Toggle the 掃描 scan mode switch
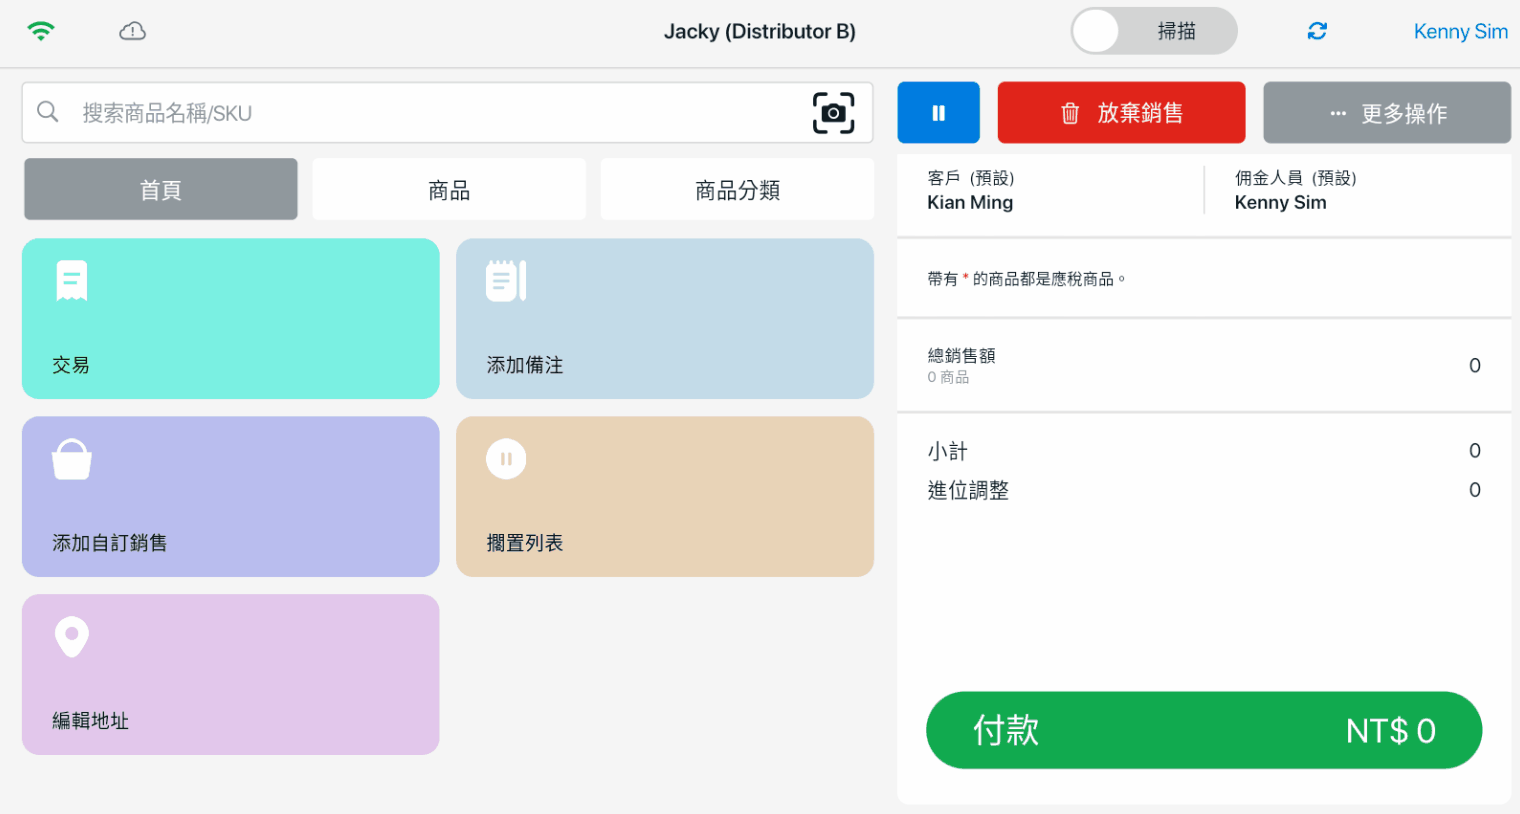Screen dimensions: 1520x814 (1153, 31)
